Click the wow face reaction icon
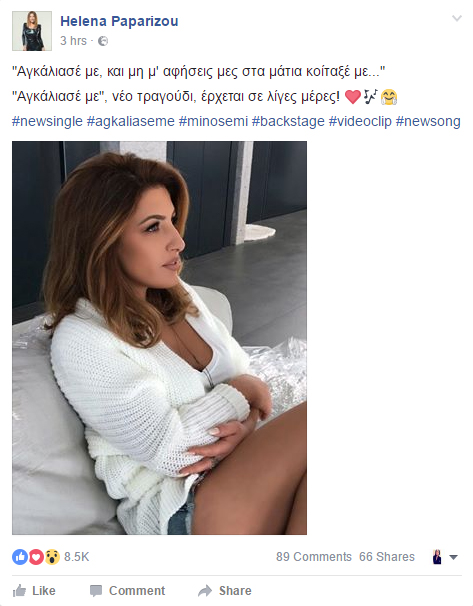Viewport: 473px width, 606px height. [x=52, y=557]
